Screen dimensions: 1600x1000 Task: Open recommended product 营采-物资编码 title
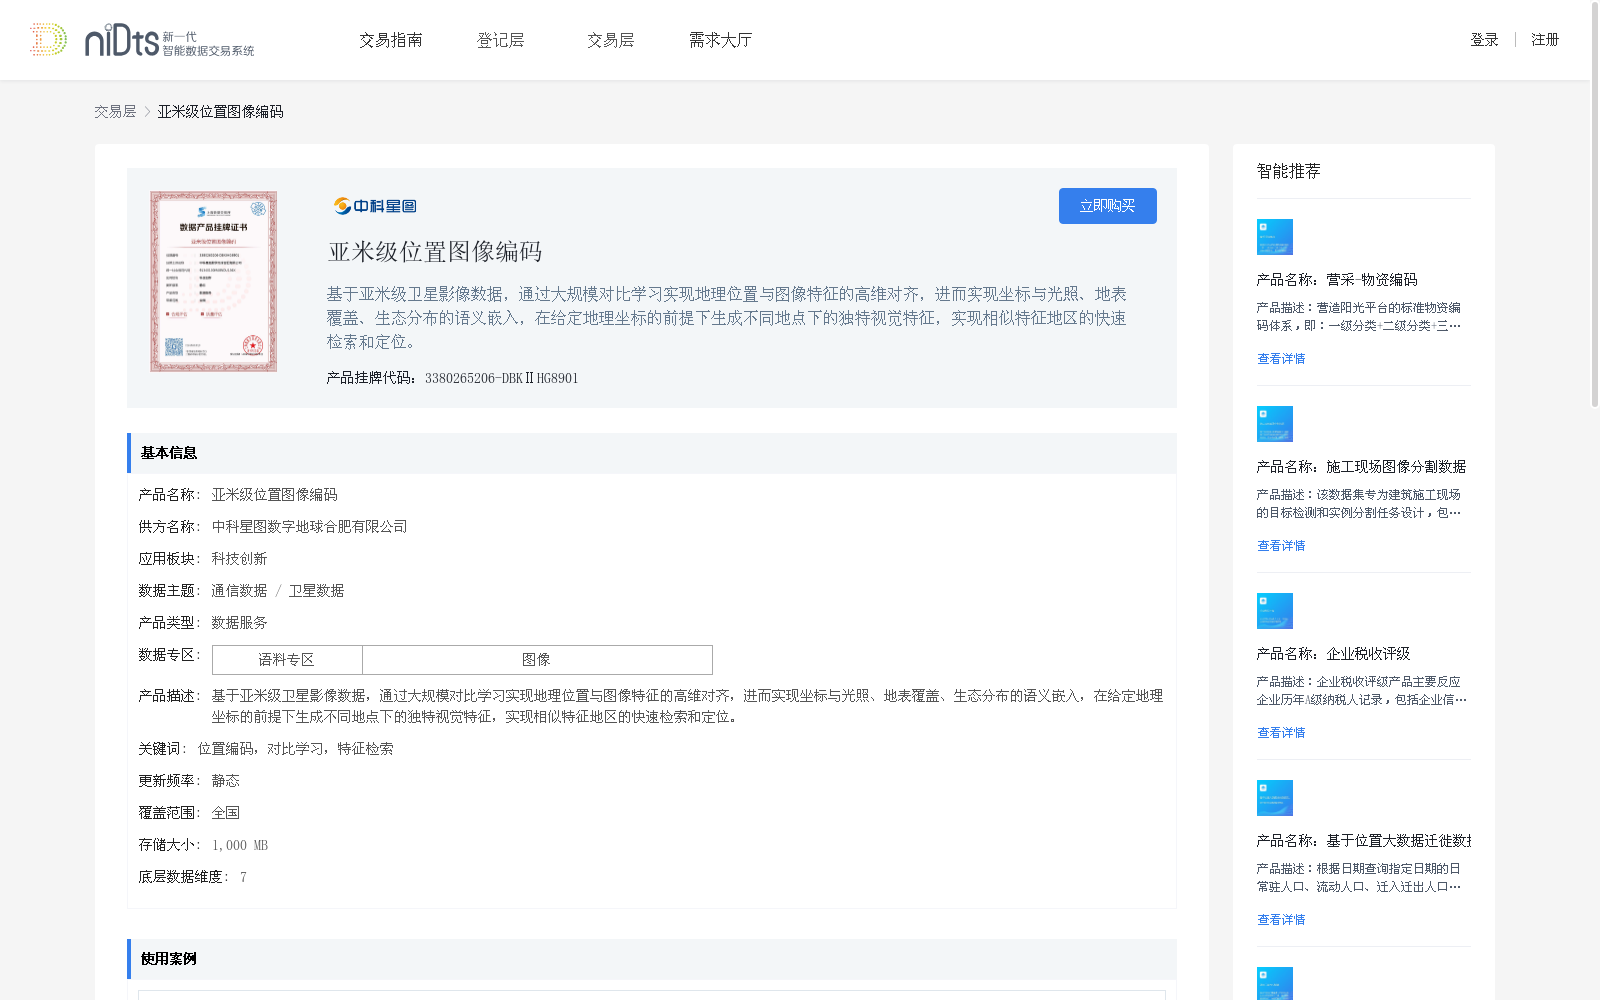[1337, 280]
